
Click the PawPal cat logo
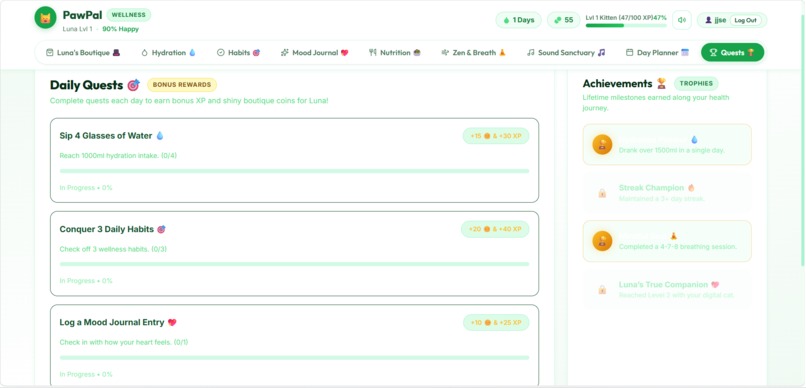point(45,17)
